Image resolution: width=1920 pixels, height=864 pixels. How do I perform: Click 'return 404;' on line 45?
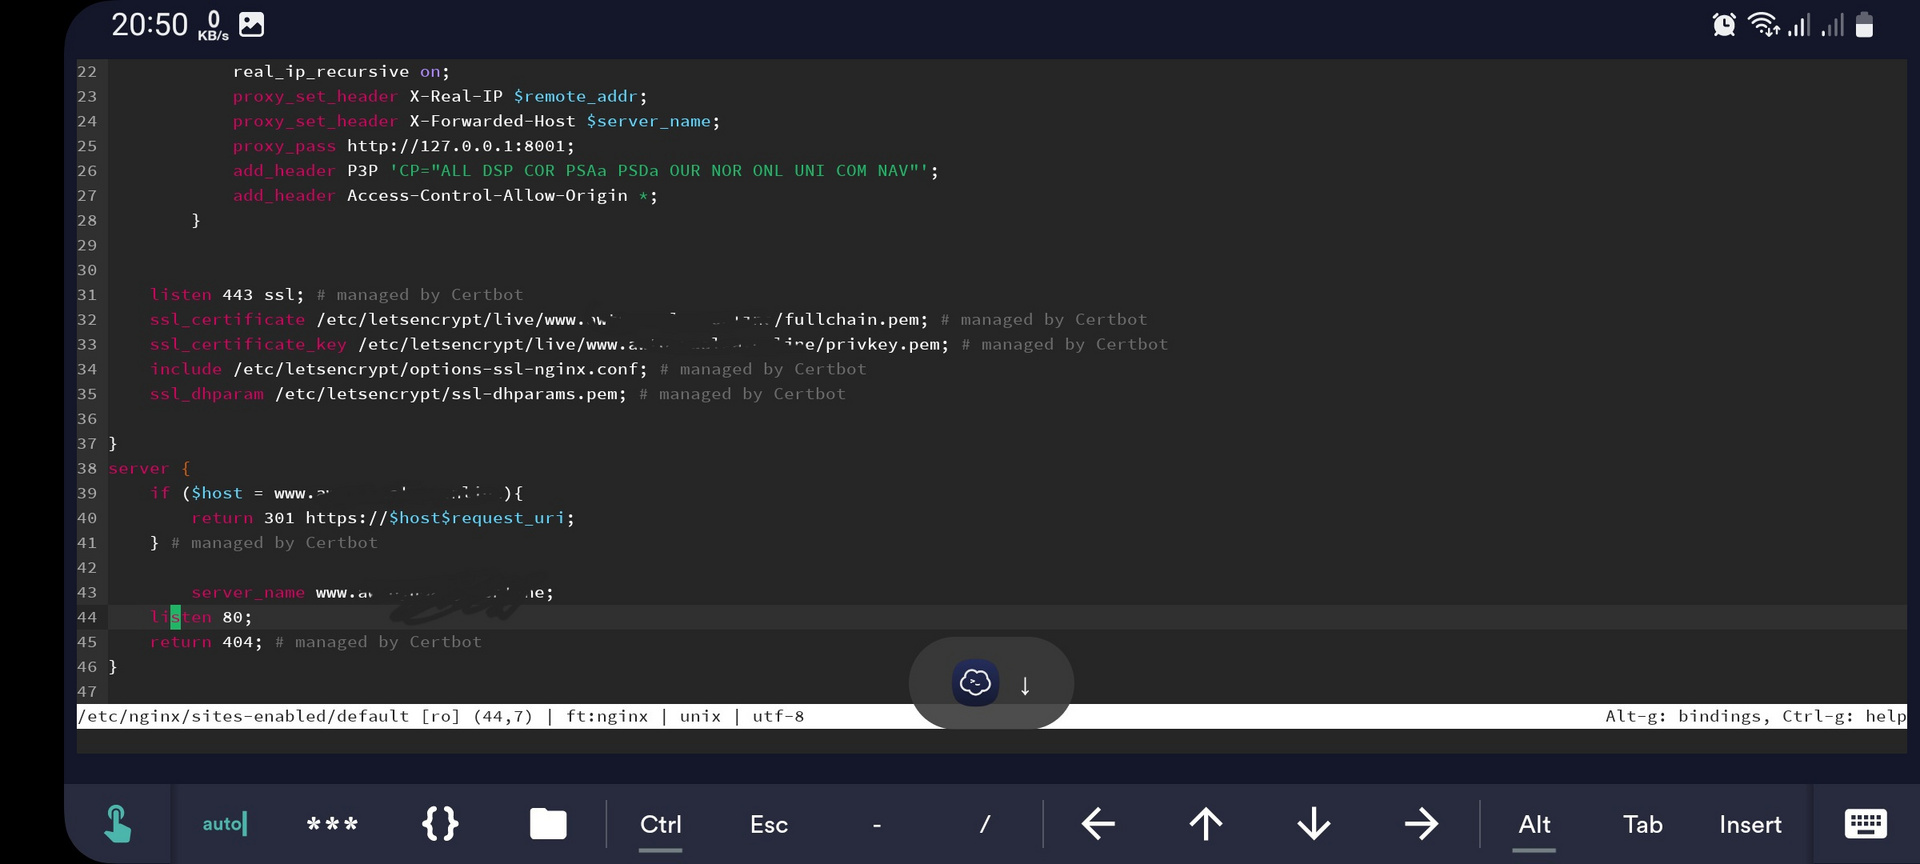pyautogui.click(x=206, y=642)
